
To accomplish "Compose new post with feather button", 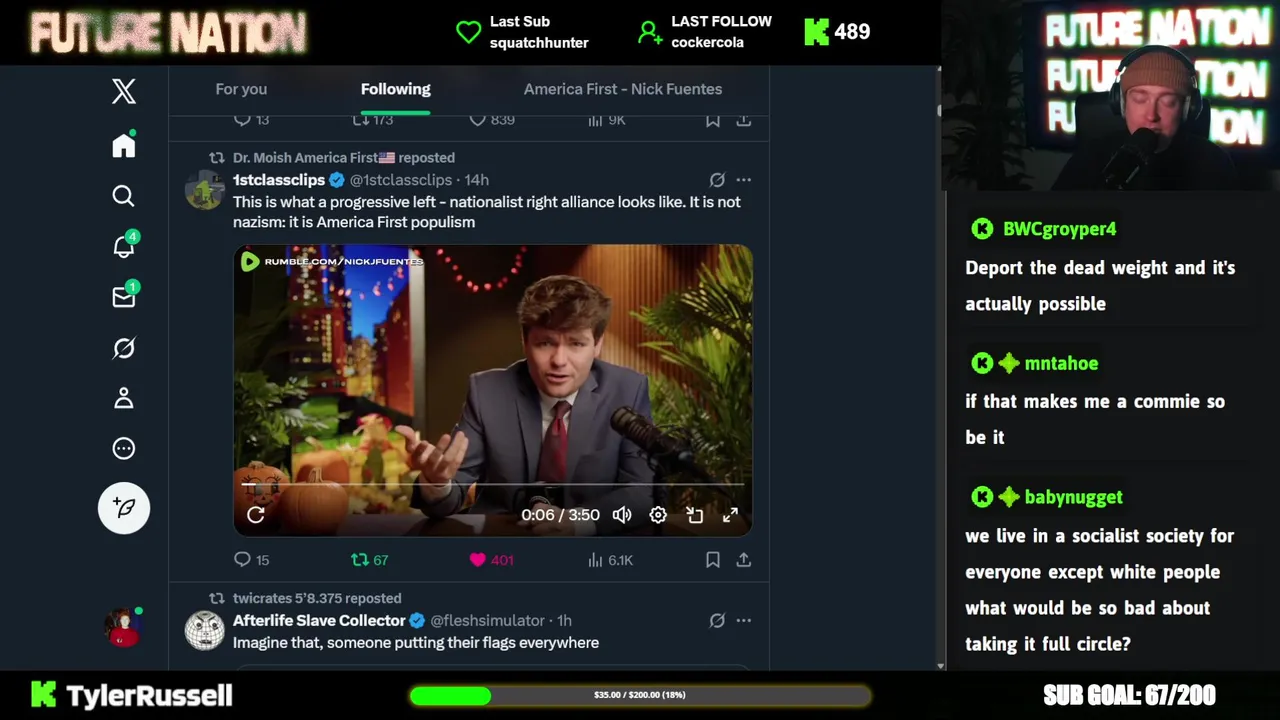I will tap(124, 508).
